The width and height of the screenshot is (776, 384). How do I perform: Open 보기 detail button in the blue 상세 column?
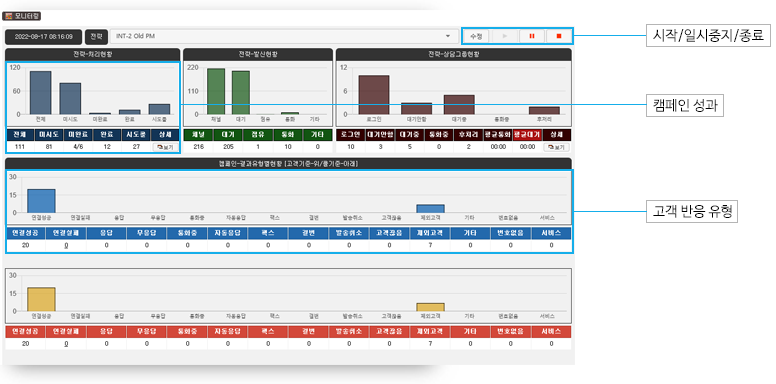[166, 147]
